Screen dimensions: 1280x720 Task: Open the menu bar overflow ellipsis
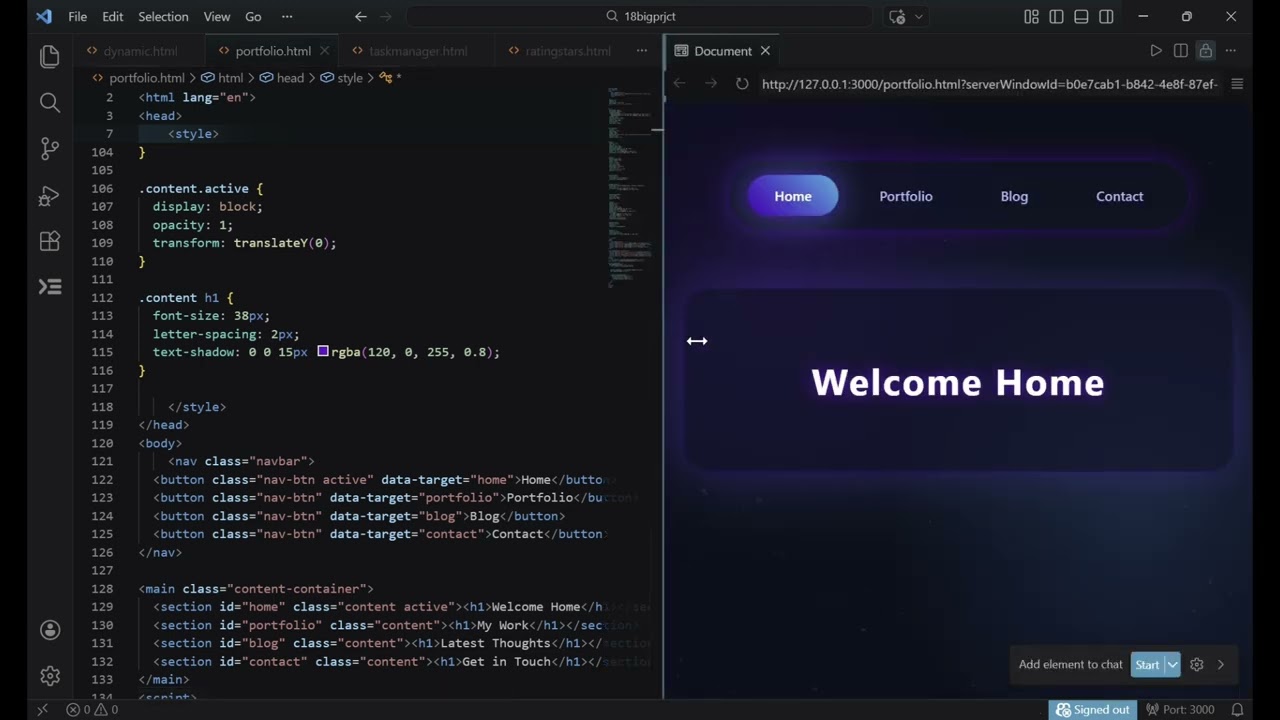coord(287,16)
